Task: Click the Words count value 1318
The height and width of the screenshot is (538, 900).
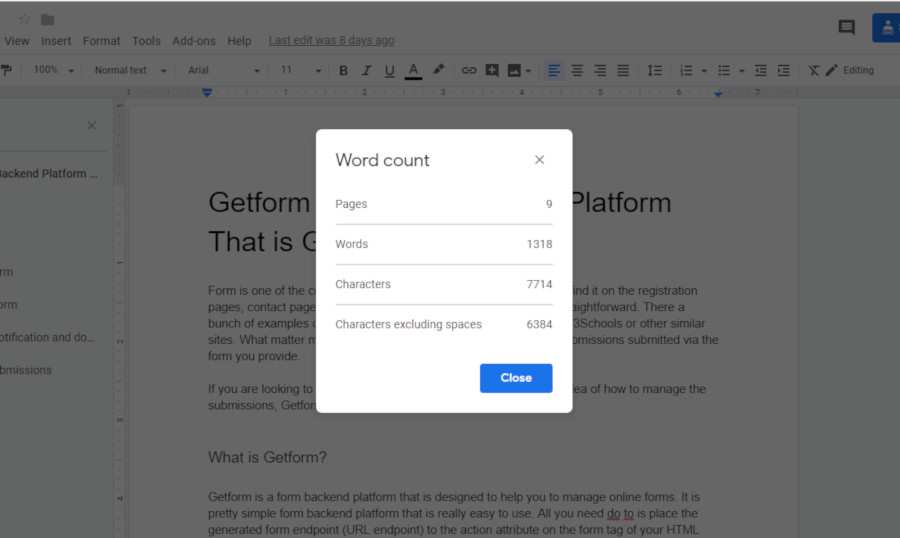Action: pyautogui.click(x=540, y=244)
